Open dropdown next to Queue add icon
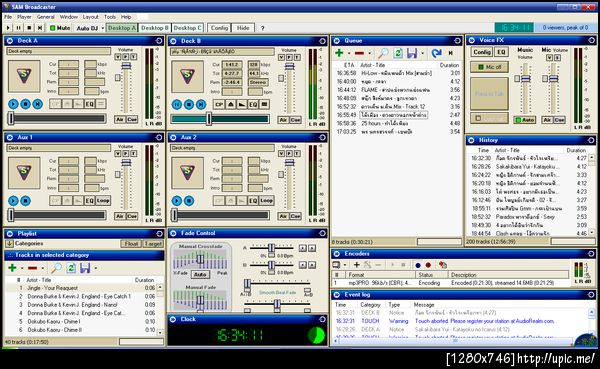This screenshot has height=369, width=600. tap(349, 54)
